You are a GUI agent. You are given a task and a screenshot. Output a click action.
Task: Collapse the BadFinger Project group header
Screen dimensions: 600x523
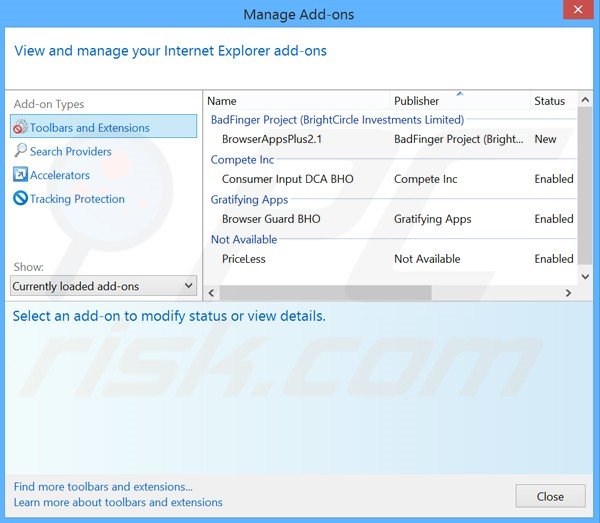(x=337, y=120)
